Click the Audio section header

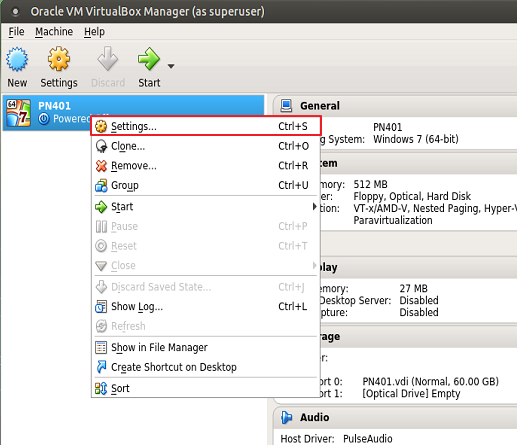point(395,417)
